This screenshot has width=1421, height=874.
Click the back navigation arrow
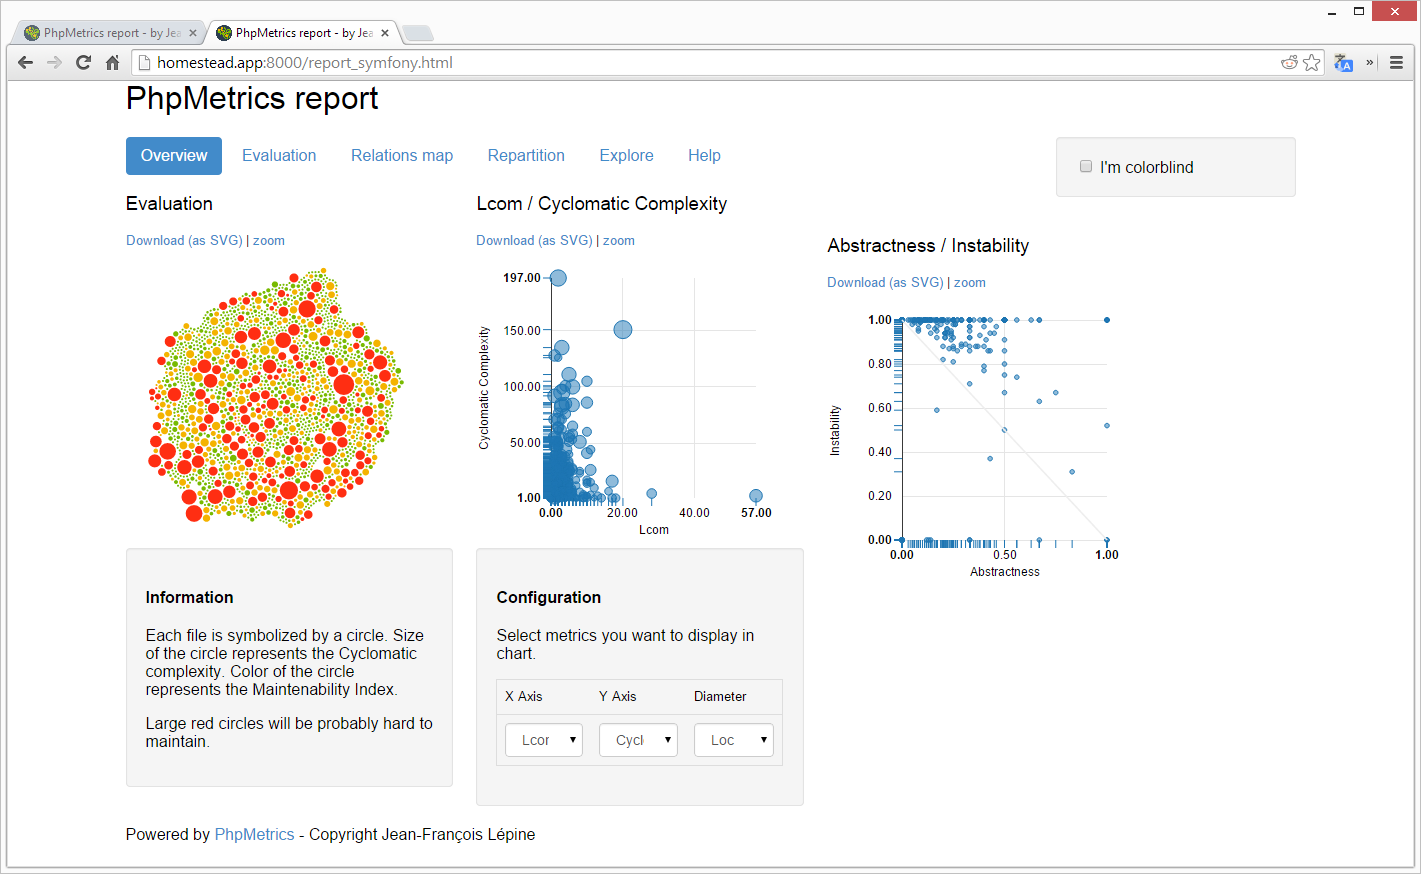[25, 62]
